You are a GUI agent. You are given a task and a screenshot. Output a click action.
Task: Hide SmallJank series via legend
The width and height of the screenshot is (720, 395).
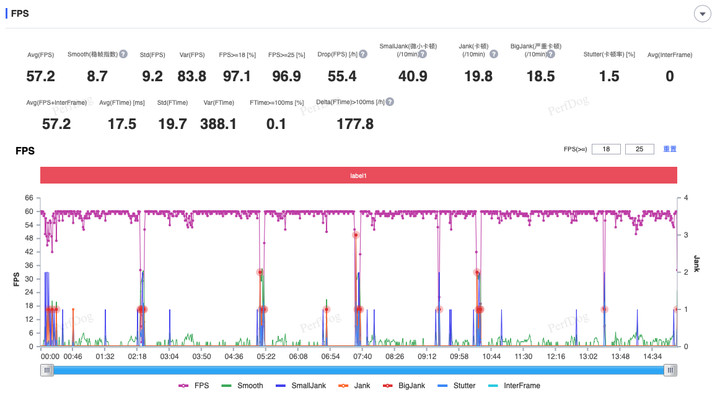pos(301,385)
